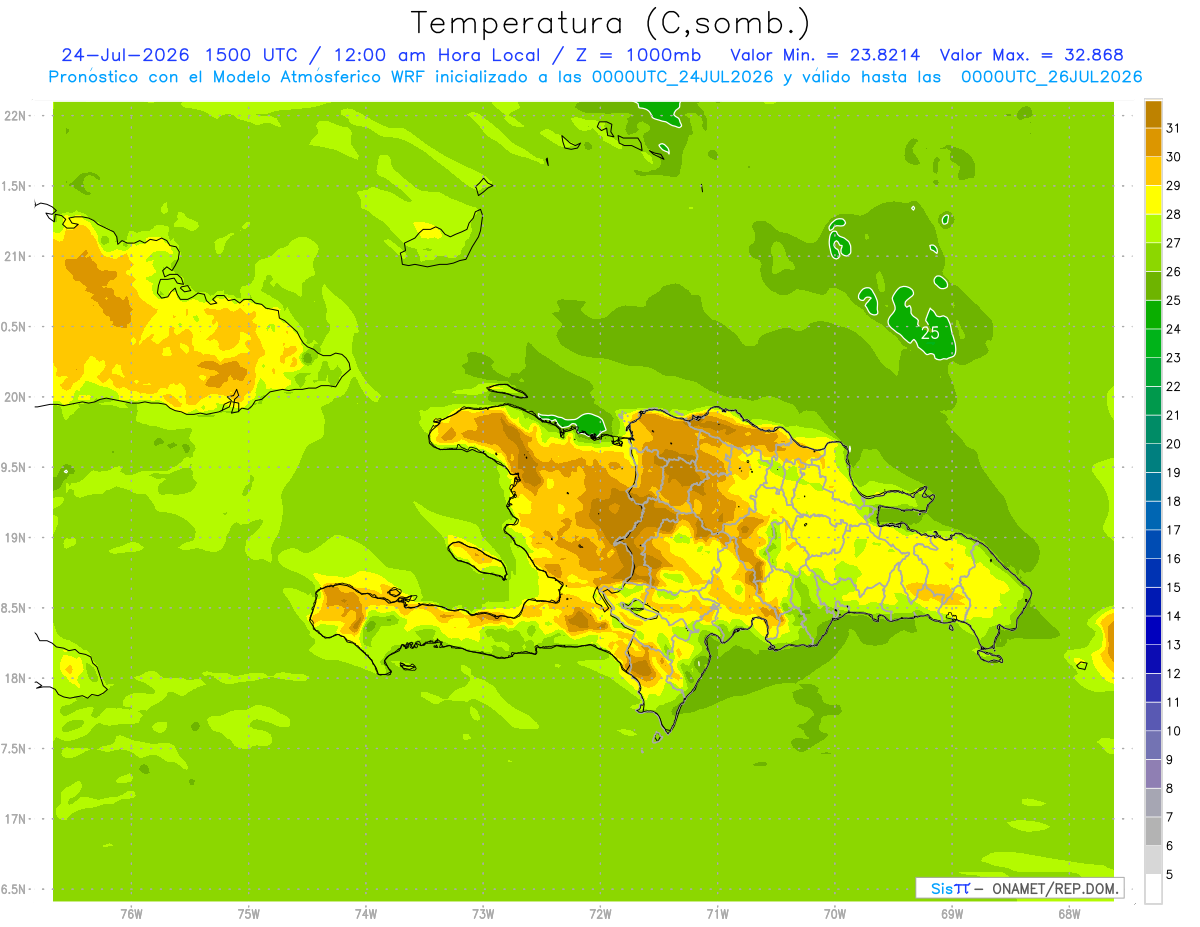
Task: Click the '0000UTC_26JUL2026' valid-until time
Action: click(1051, 77)
